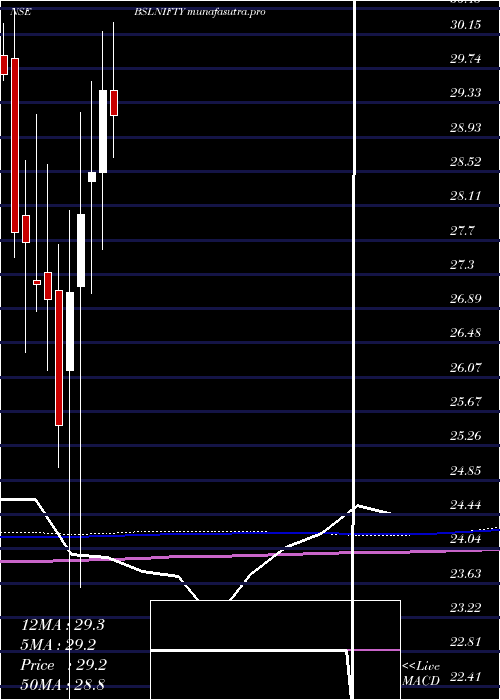The width and height of the screenshot is (500, 700).
Task: Select the small white candlestick near 28.52
Action: 92,177
